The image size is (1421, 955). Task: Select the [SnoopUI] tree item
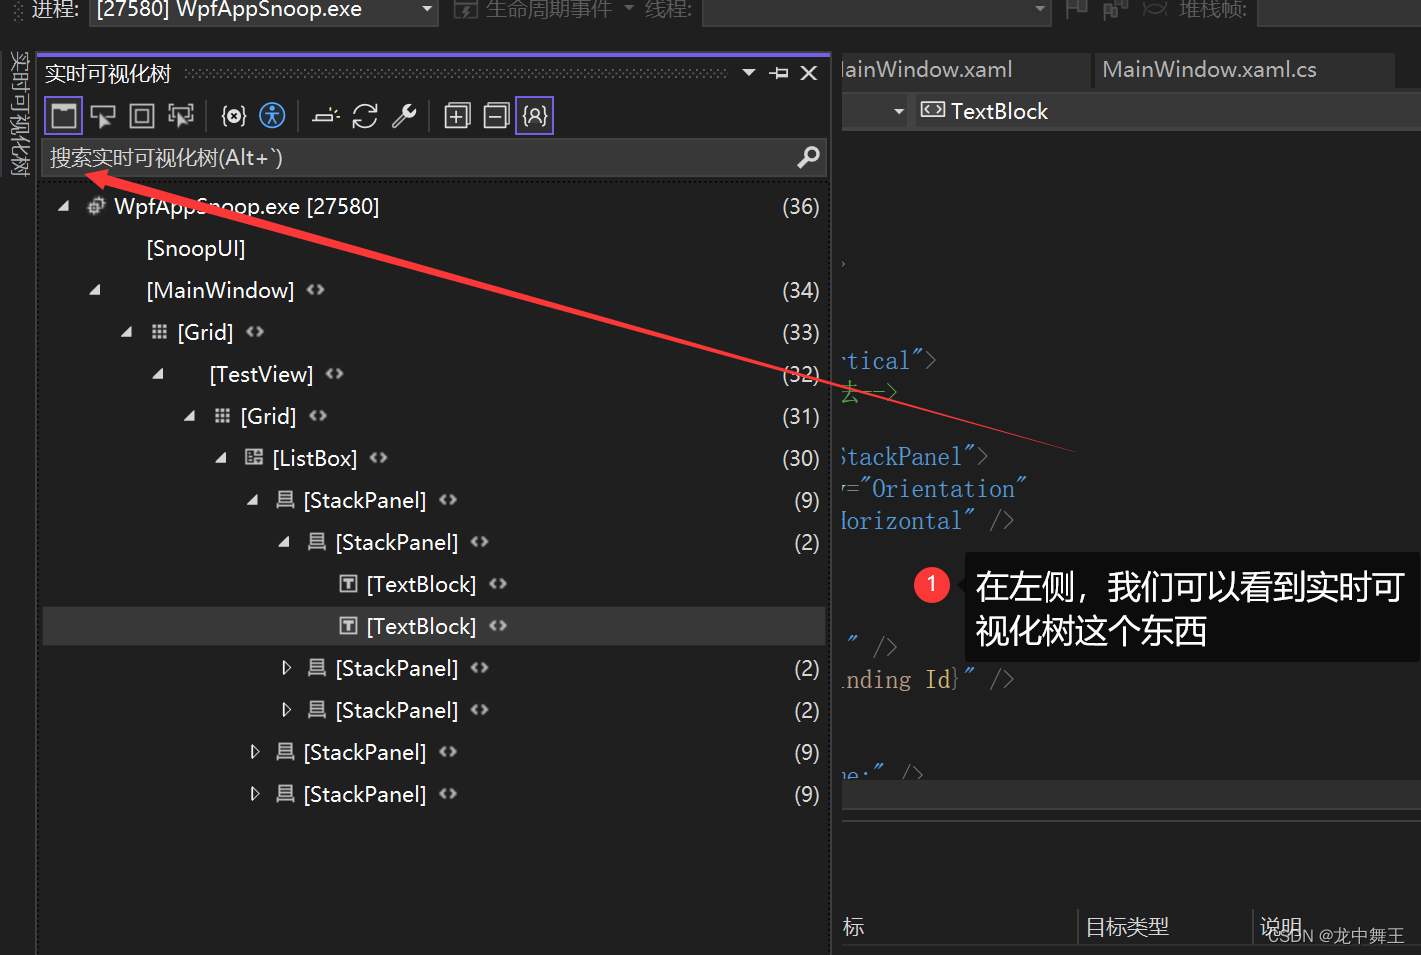196,248
